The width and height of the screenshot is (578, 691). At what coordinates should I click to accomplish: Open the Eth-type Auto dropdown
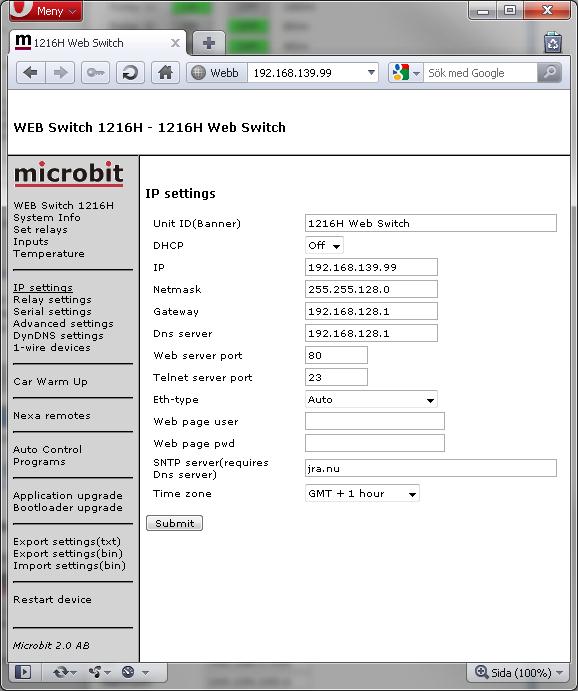tap(371, 399)
